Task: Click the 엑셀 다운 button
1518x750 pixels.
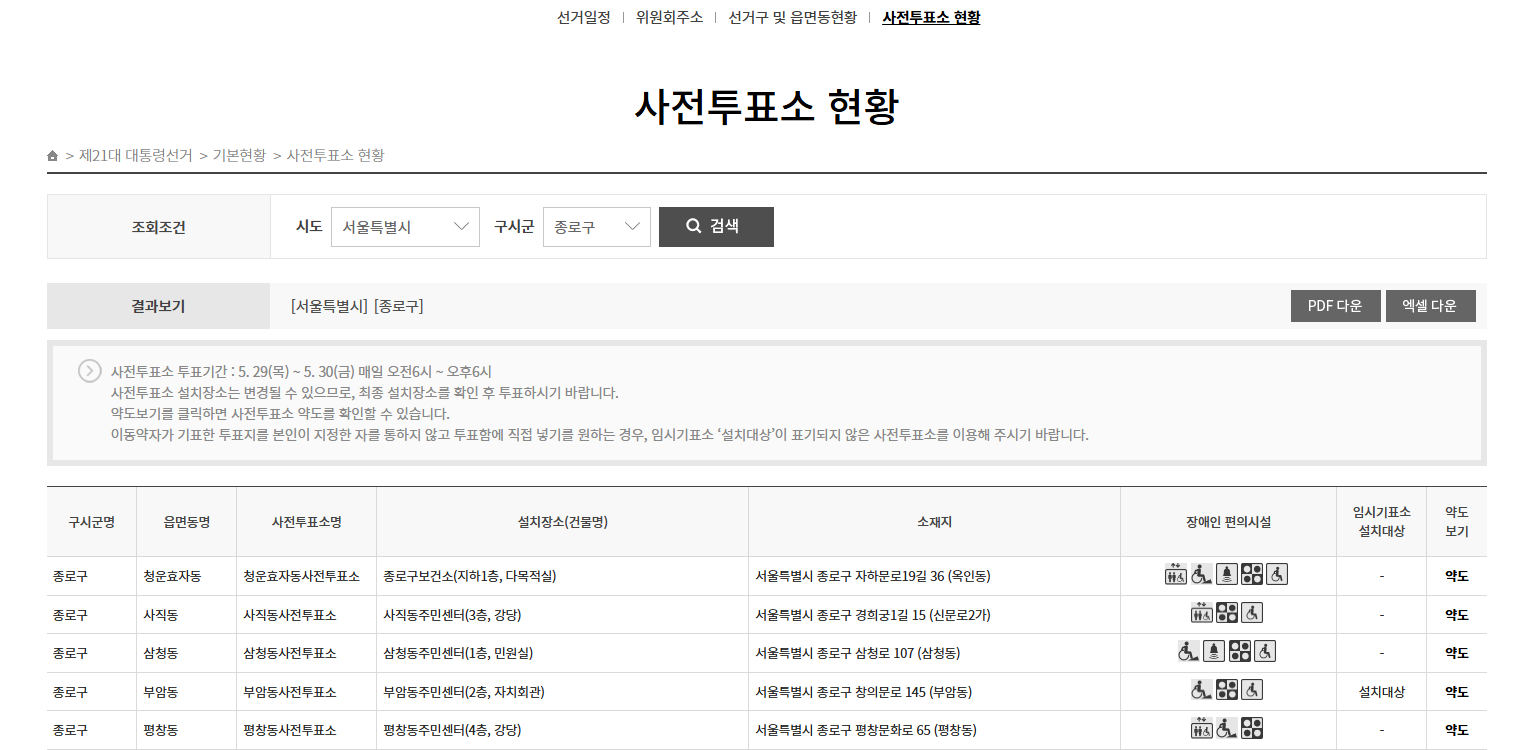Action: (x=1431, y=306)
